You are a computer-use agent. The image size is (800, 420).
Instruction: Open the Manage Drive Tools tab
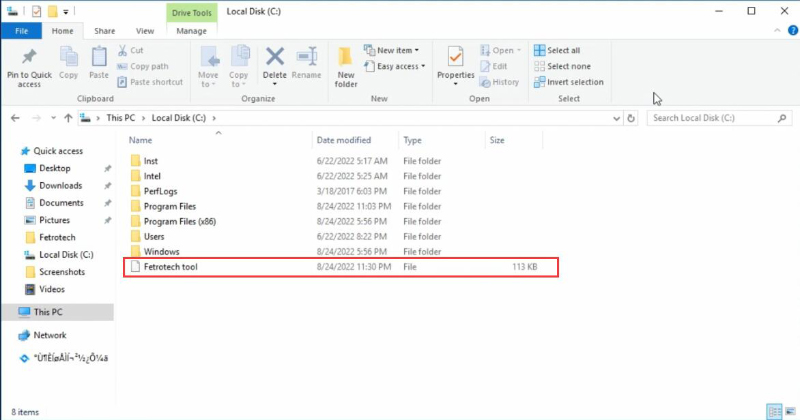coord(191,31)
